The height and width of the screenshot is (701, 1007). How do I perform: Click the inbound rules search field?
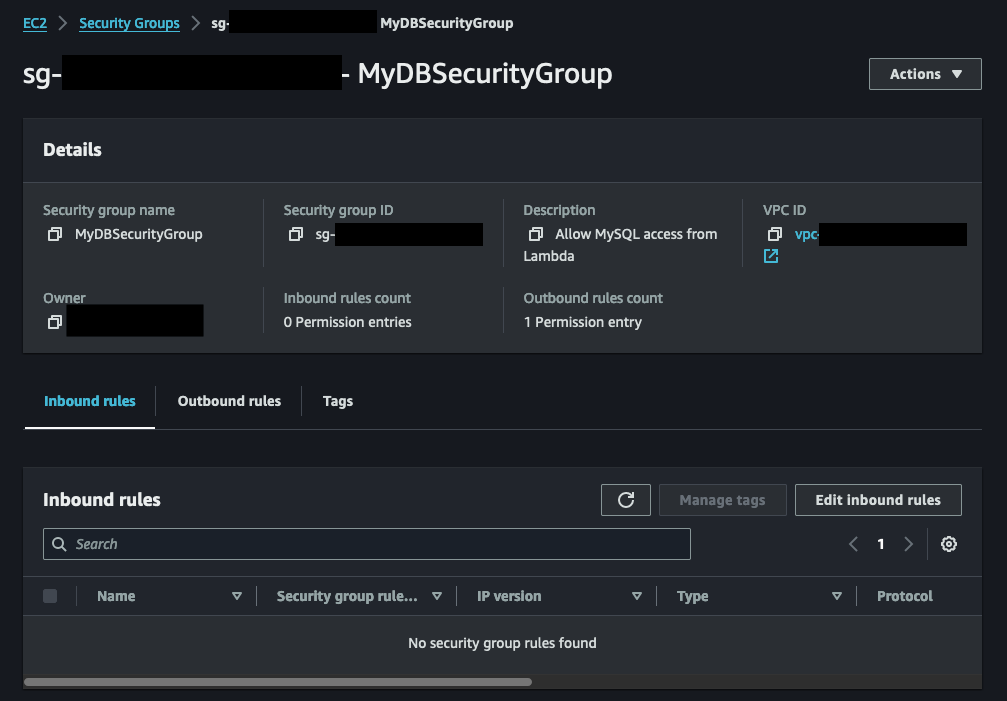pyautogui.click(x=367, y=544)
